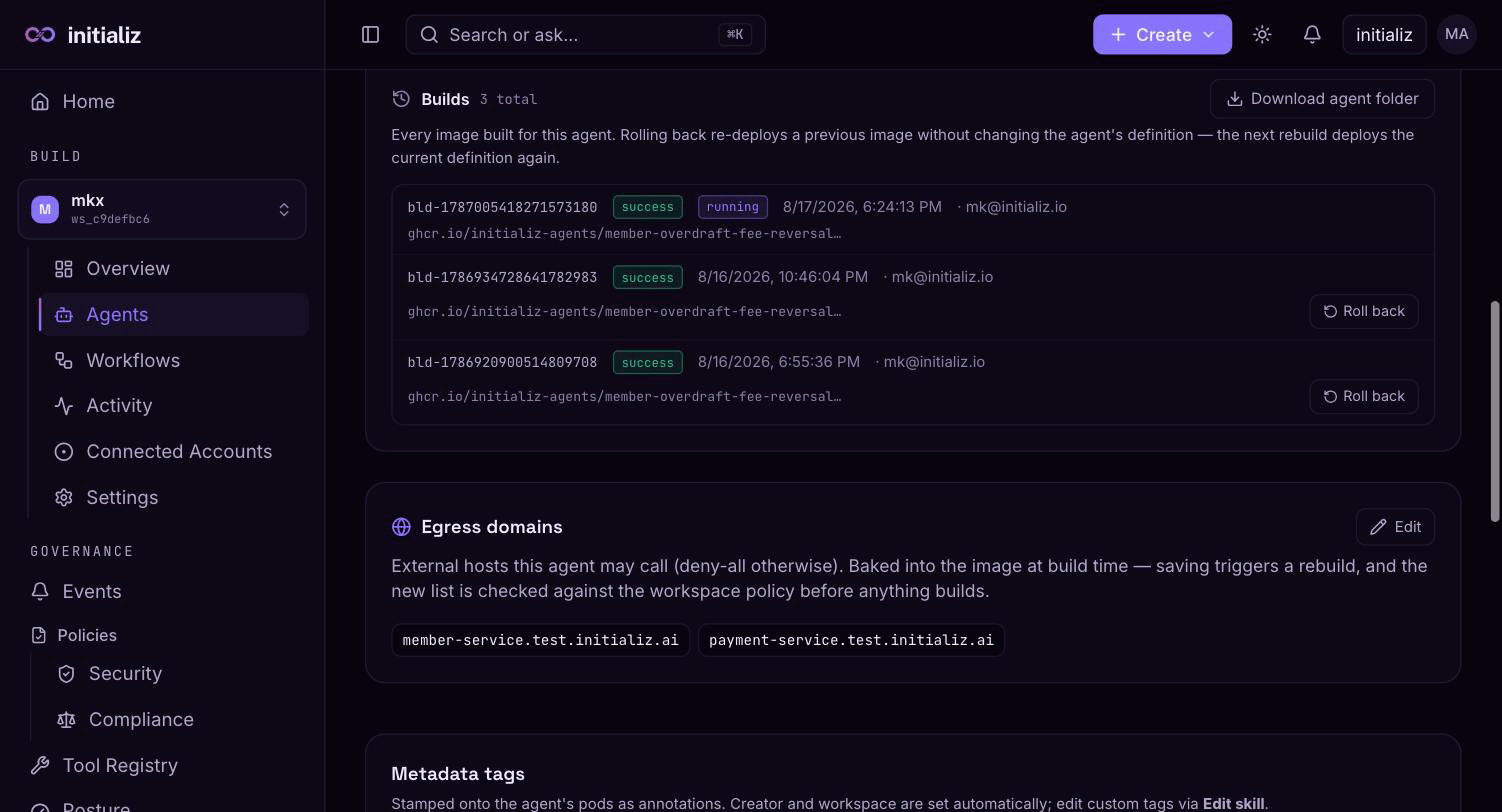Edit the Egress domains

(x=1395, y=527)
